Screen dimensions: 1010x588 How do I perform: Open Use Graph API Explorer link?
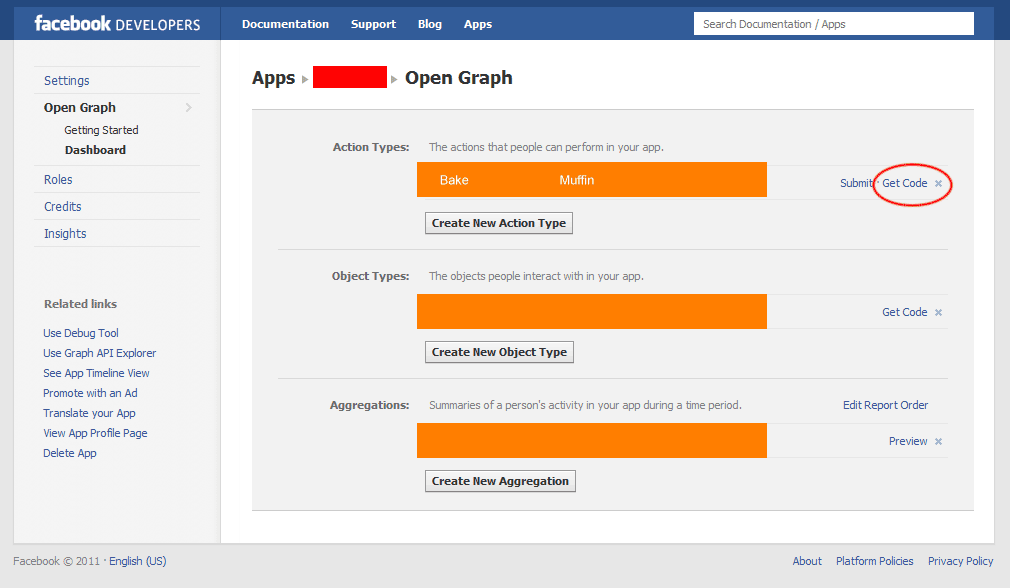point(99,353)
